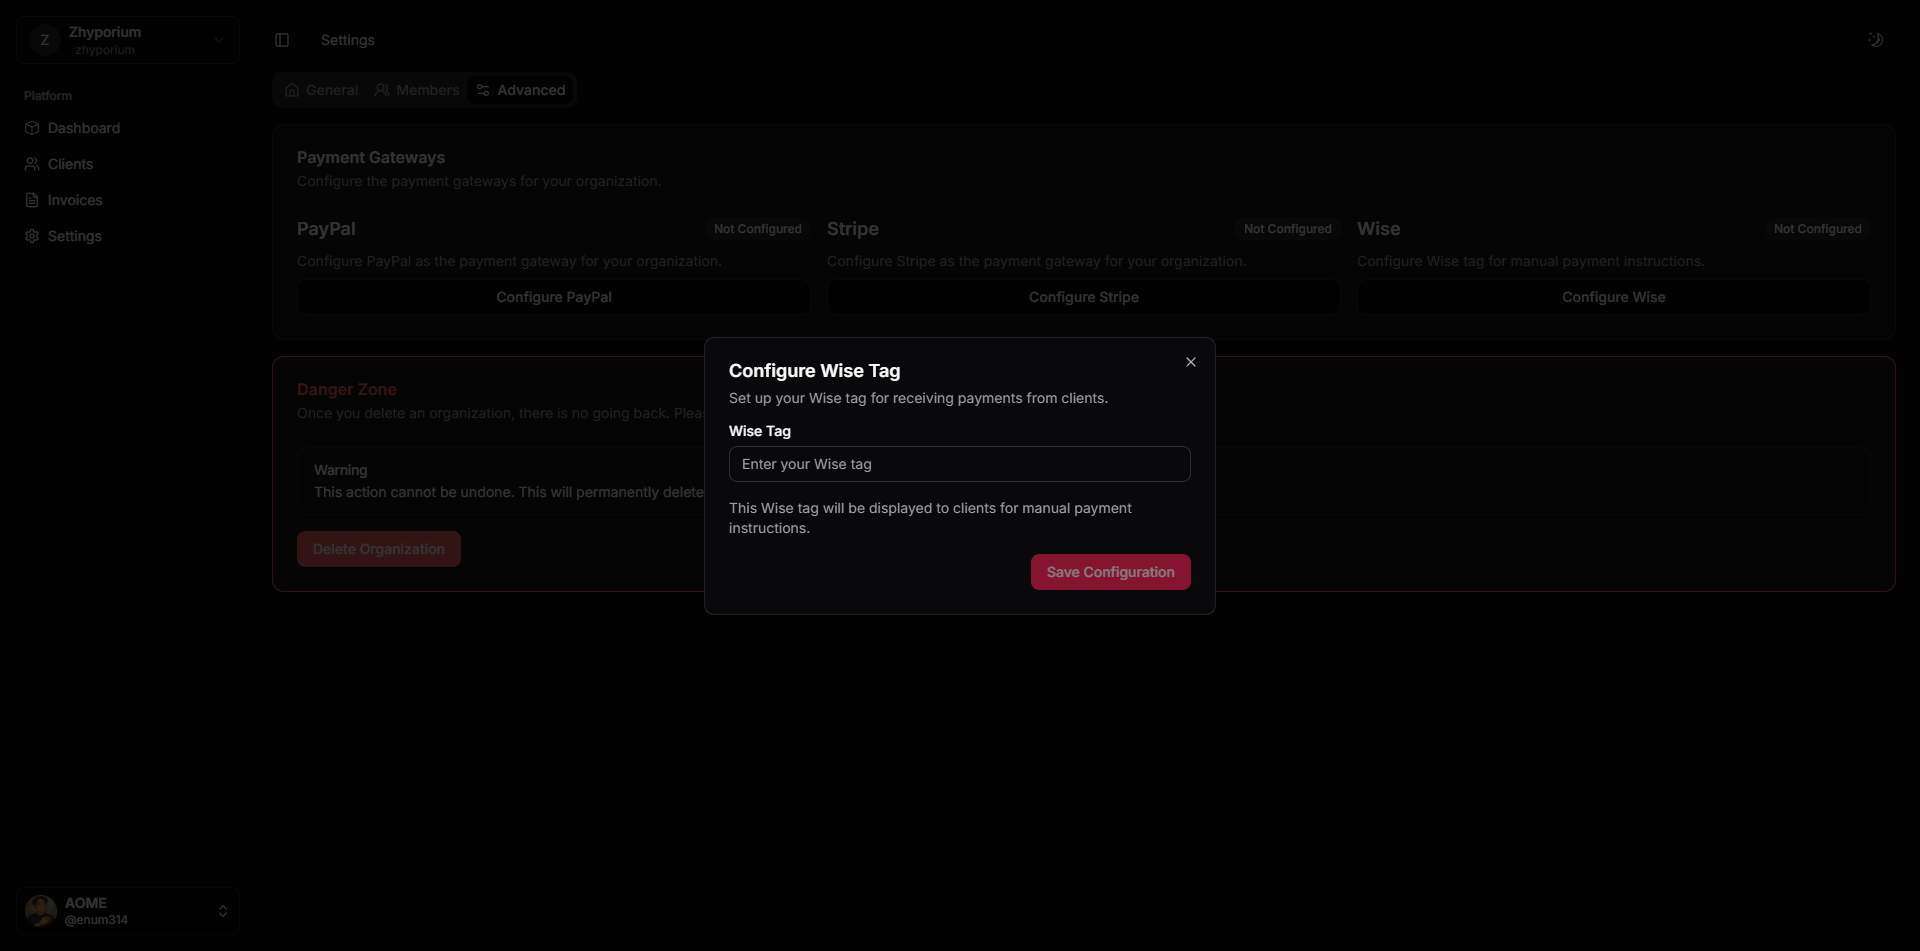
Task: Expand the AOME user account menu
Action: [128, 911]
